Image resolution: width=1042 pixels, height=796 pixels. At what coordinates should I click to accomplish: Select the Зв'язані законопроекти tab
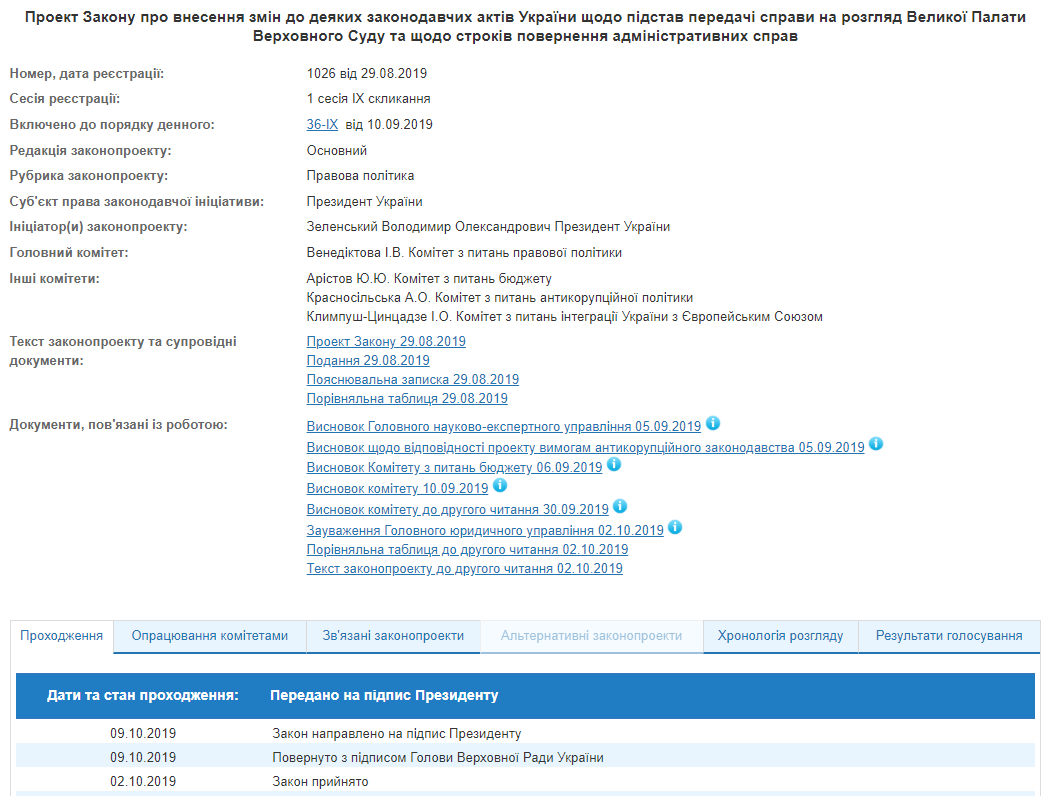coord(393,635)
